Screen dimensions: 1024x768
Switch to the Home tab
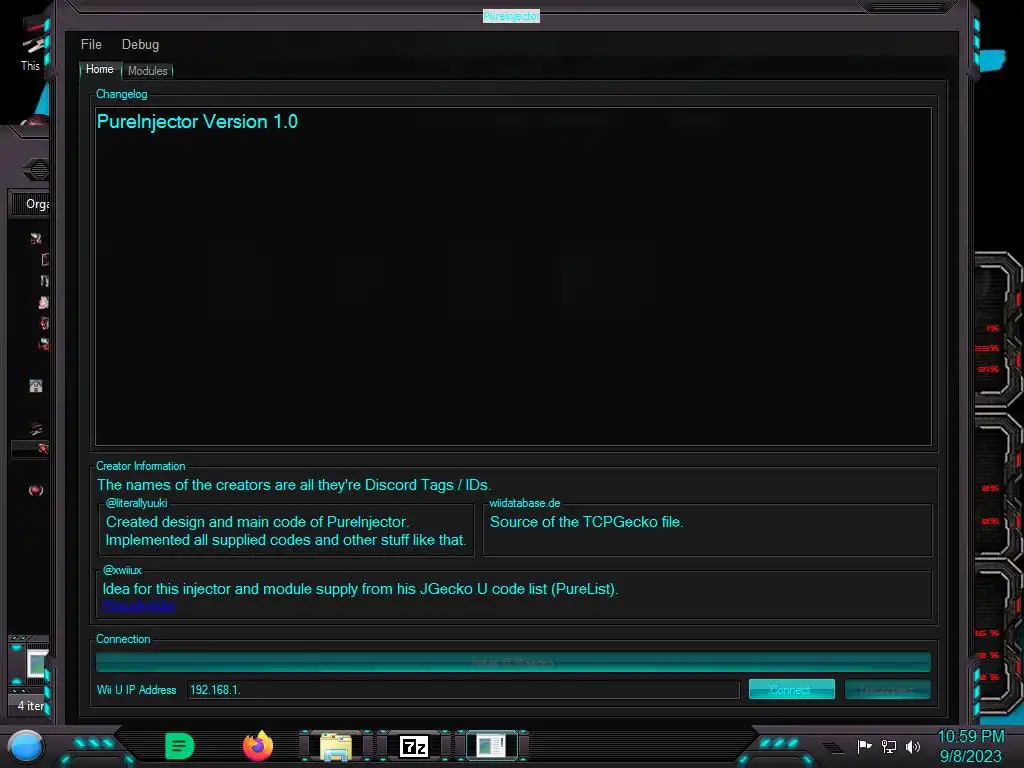pyautogui.click(x=99, y=69)
